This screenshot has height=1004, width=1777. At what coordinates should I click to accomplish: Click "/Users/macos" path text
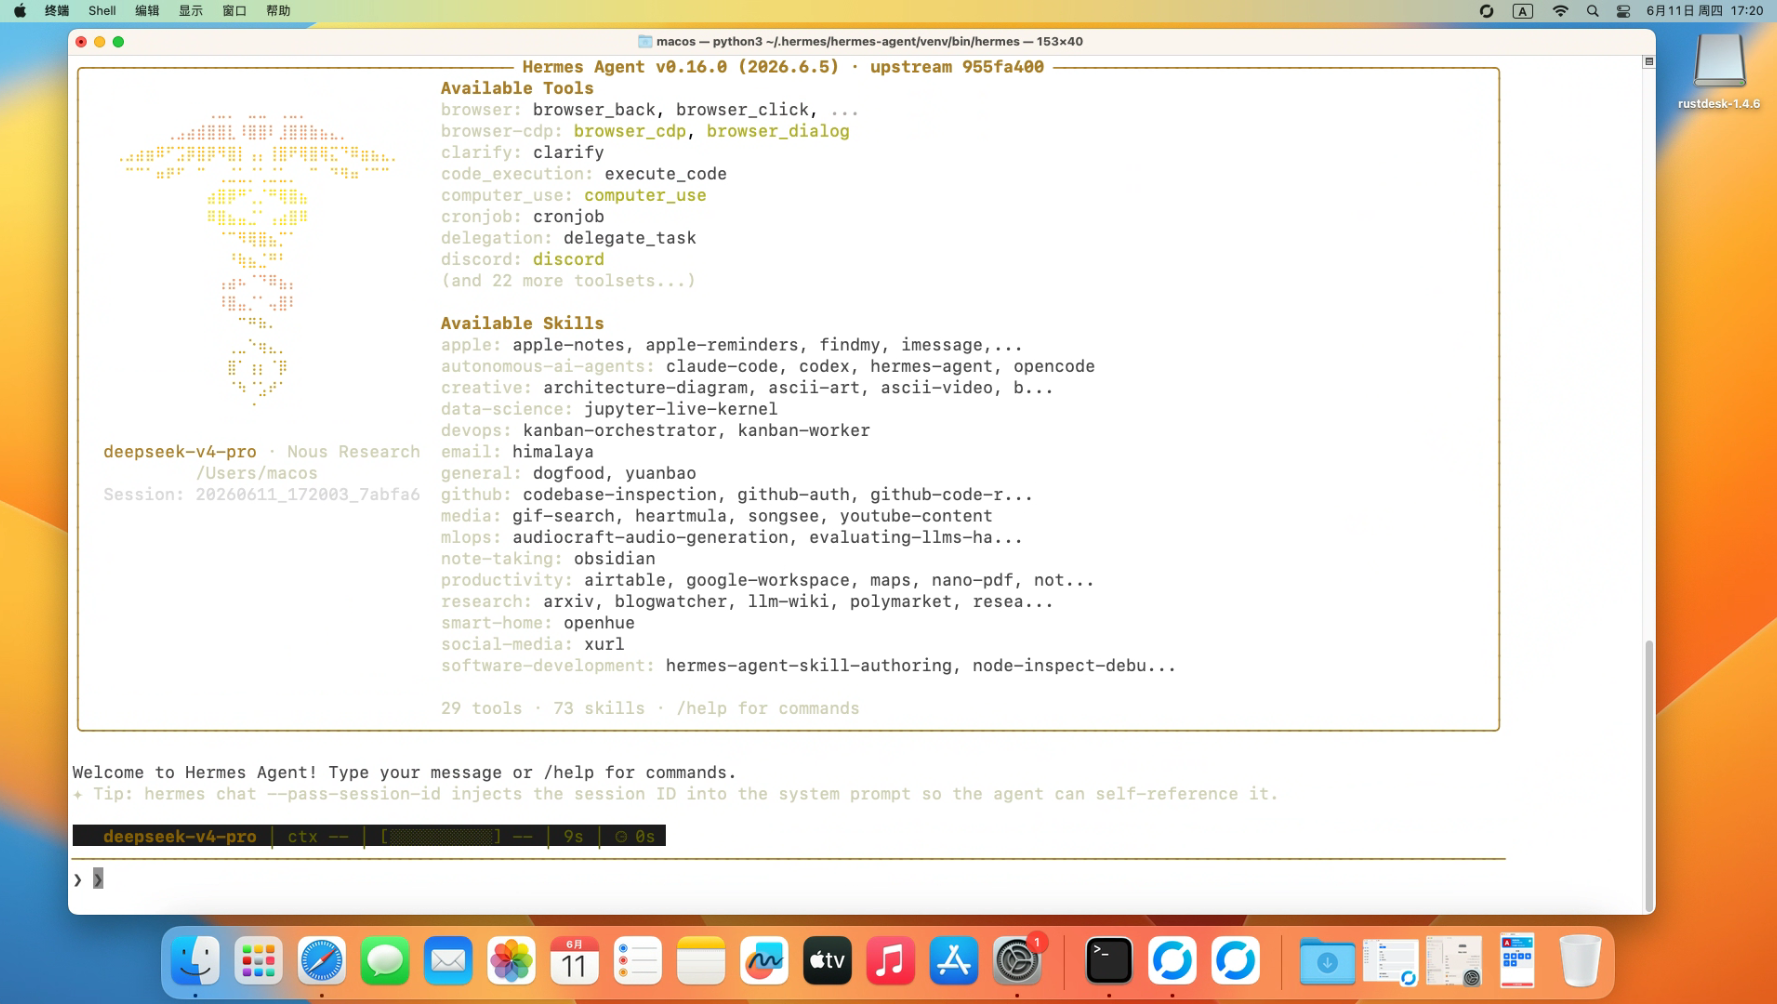point(257,473)
